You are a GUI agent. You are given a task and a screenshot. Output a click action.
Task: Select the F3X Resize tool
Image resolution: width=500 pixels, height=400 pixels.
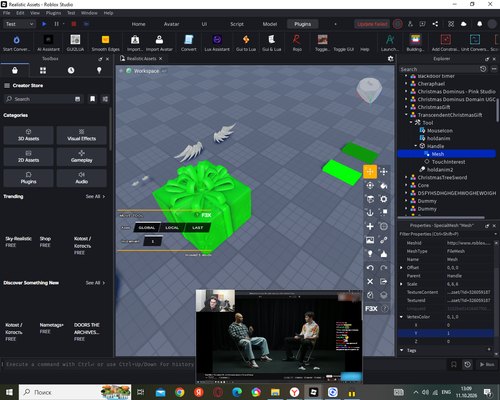click(384, 172)
